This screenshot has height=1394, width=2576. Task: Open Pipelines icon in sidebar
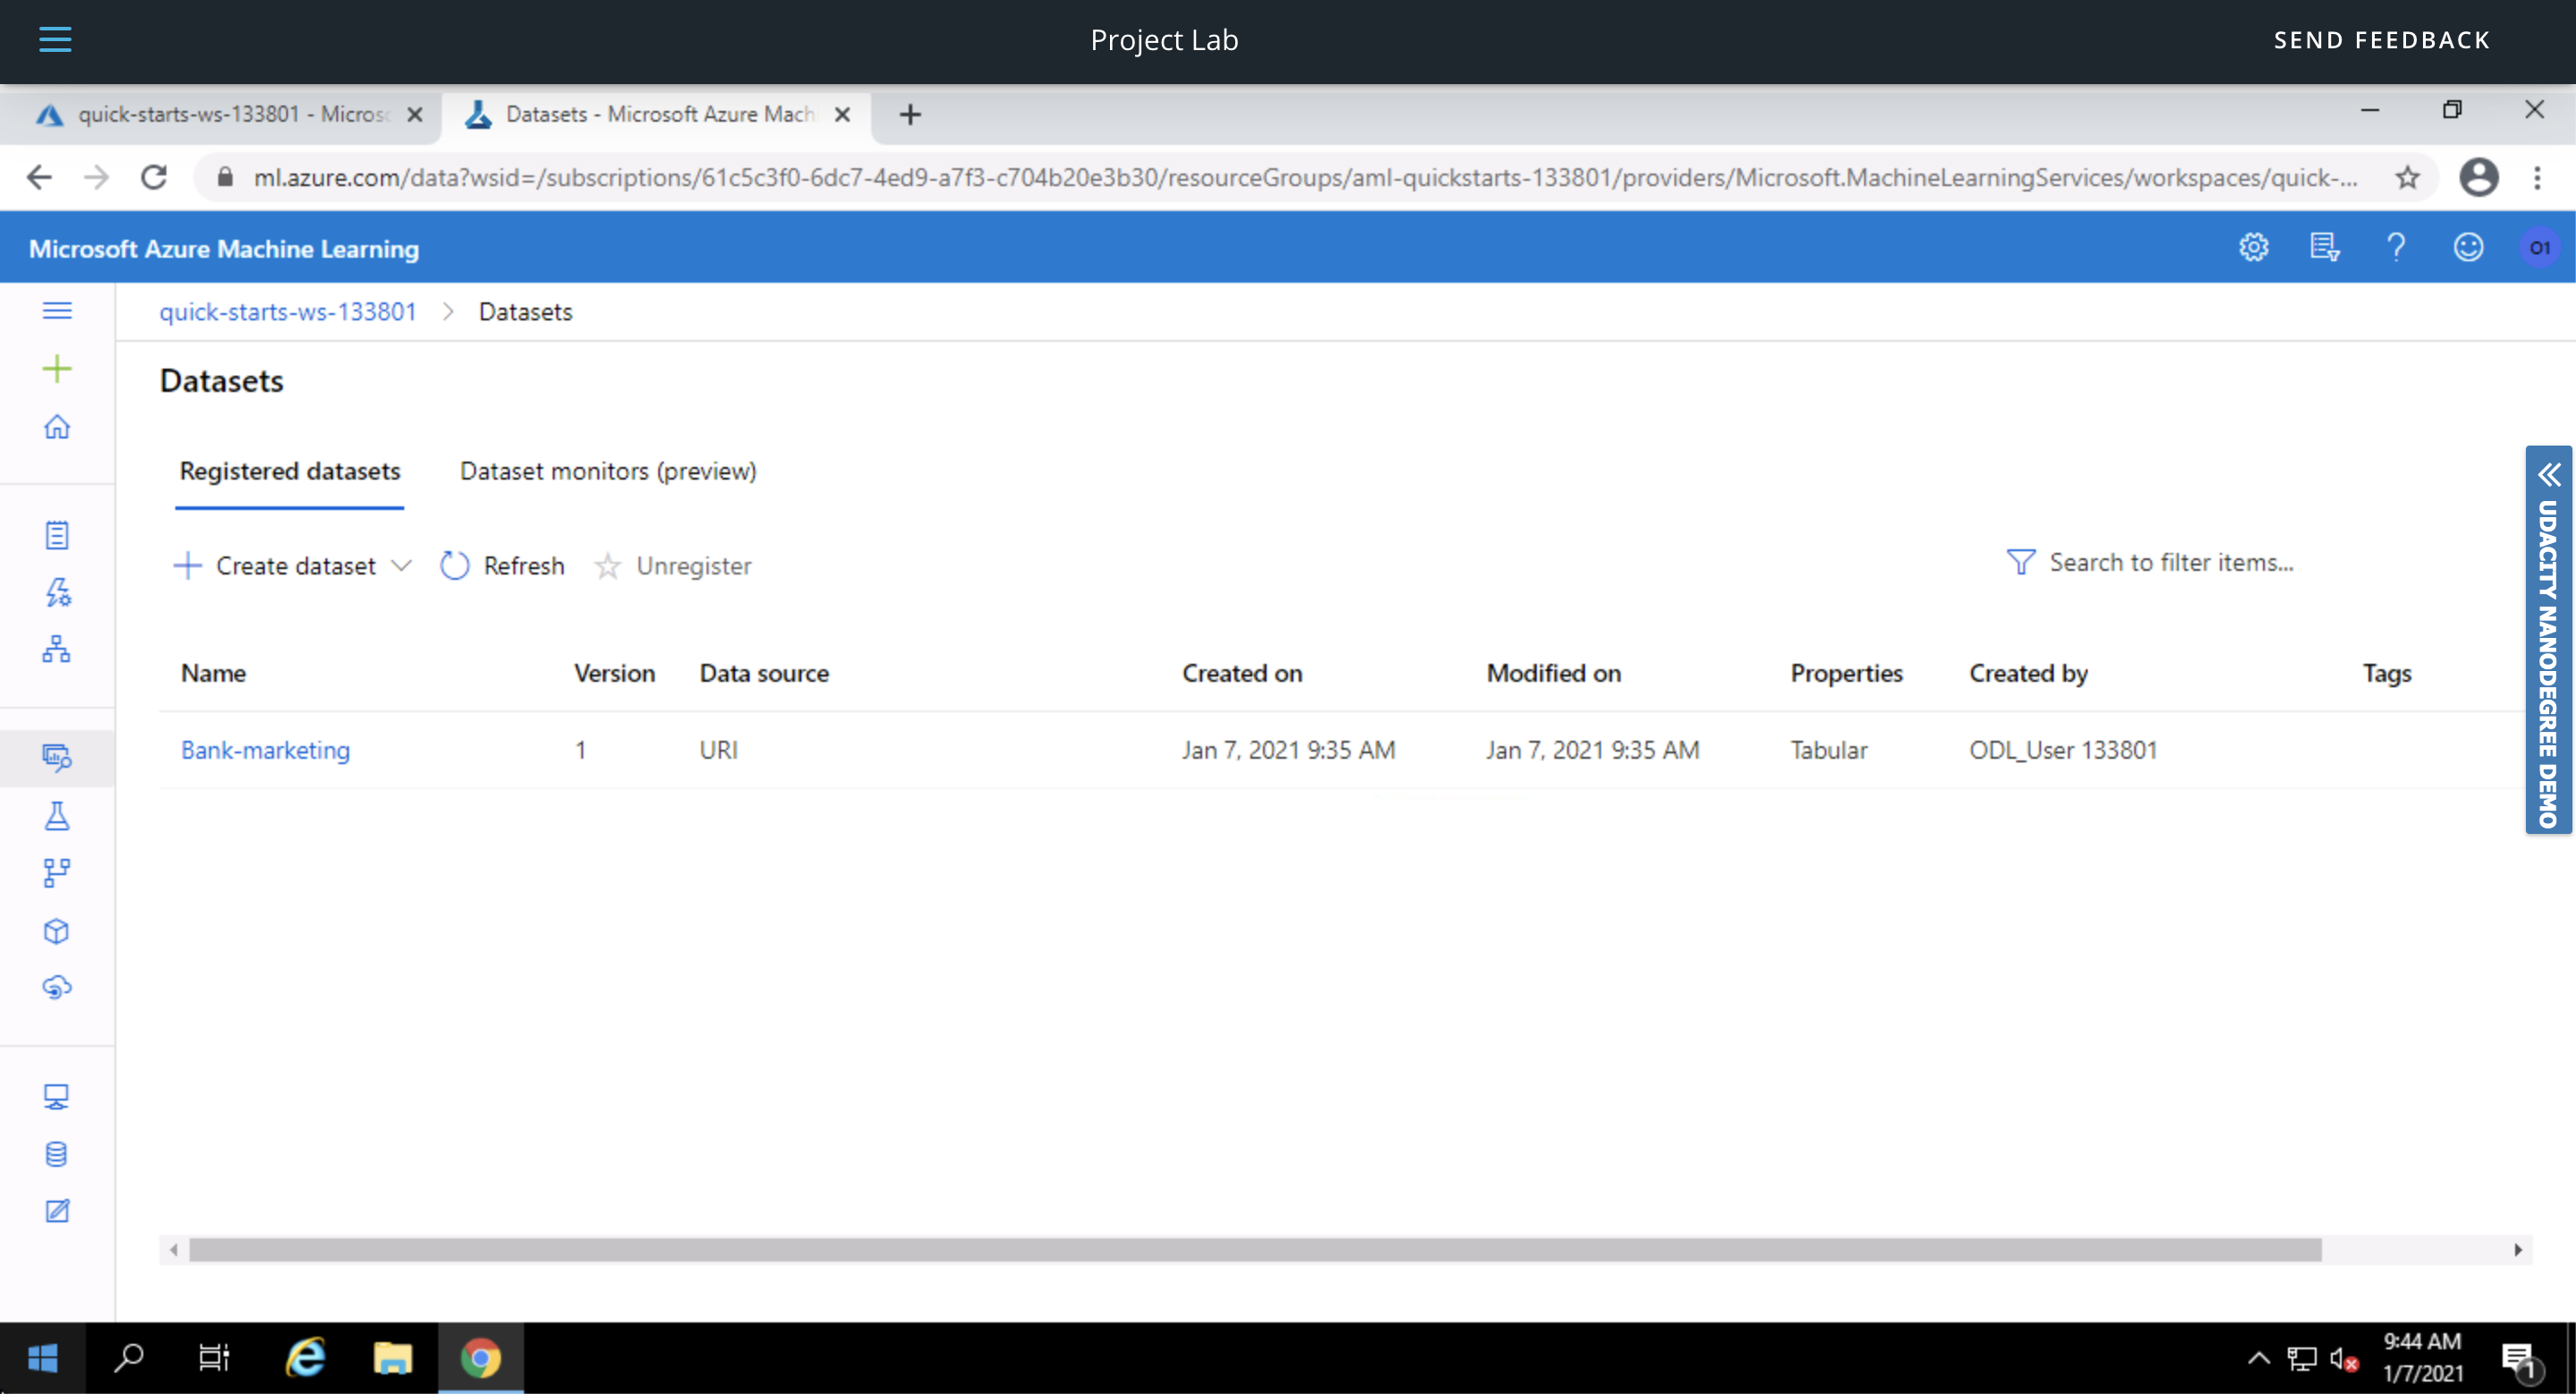click(x=57, y=873)
